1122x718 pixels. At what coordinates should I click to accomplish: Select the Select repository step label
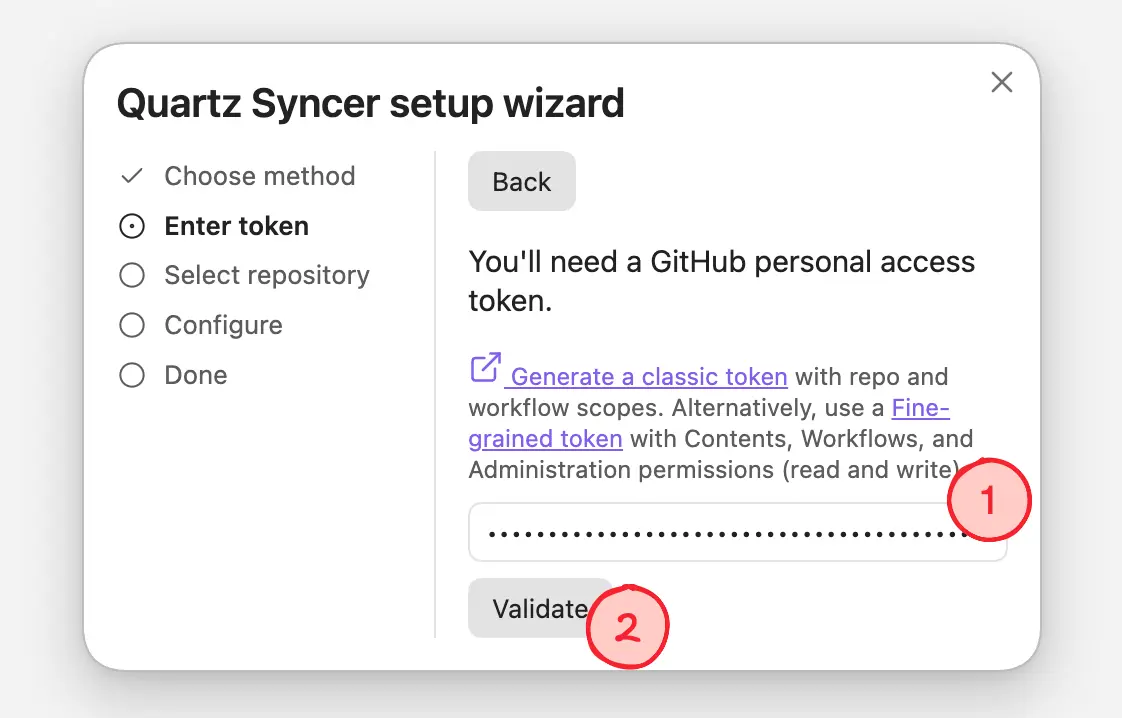click(x=267, y=276)
